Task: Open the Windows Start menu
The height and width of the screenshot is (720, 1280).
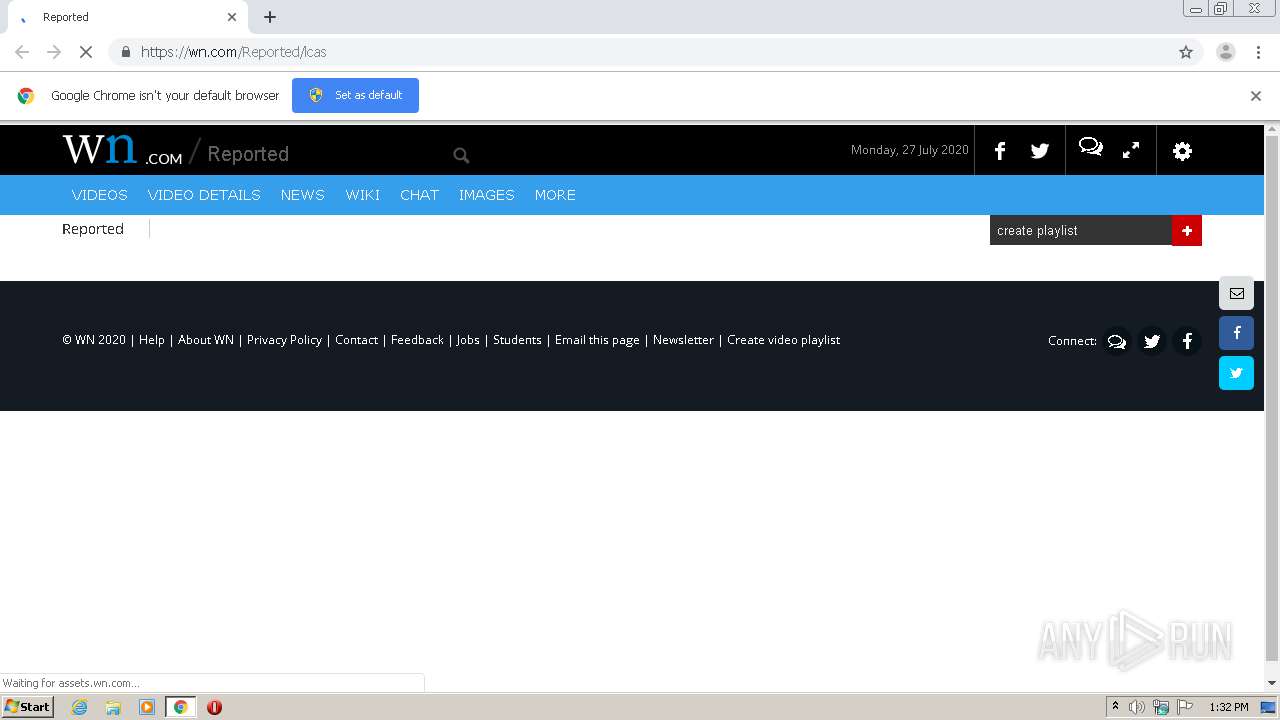Action: point(28,707)
